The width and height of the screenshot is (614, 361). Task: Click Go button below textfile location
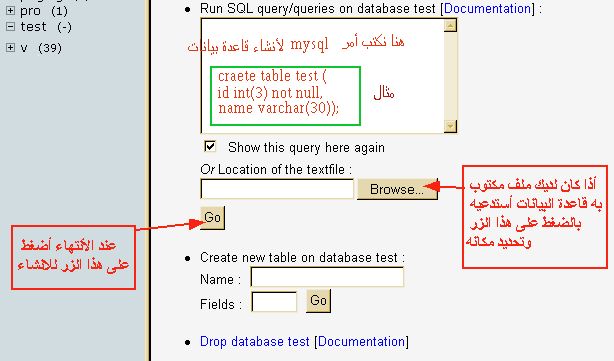coord(213,217)
